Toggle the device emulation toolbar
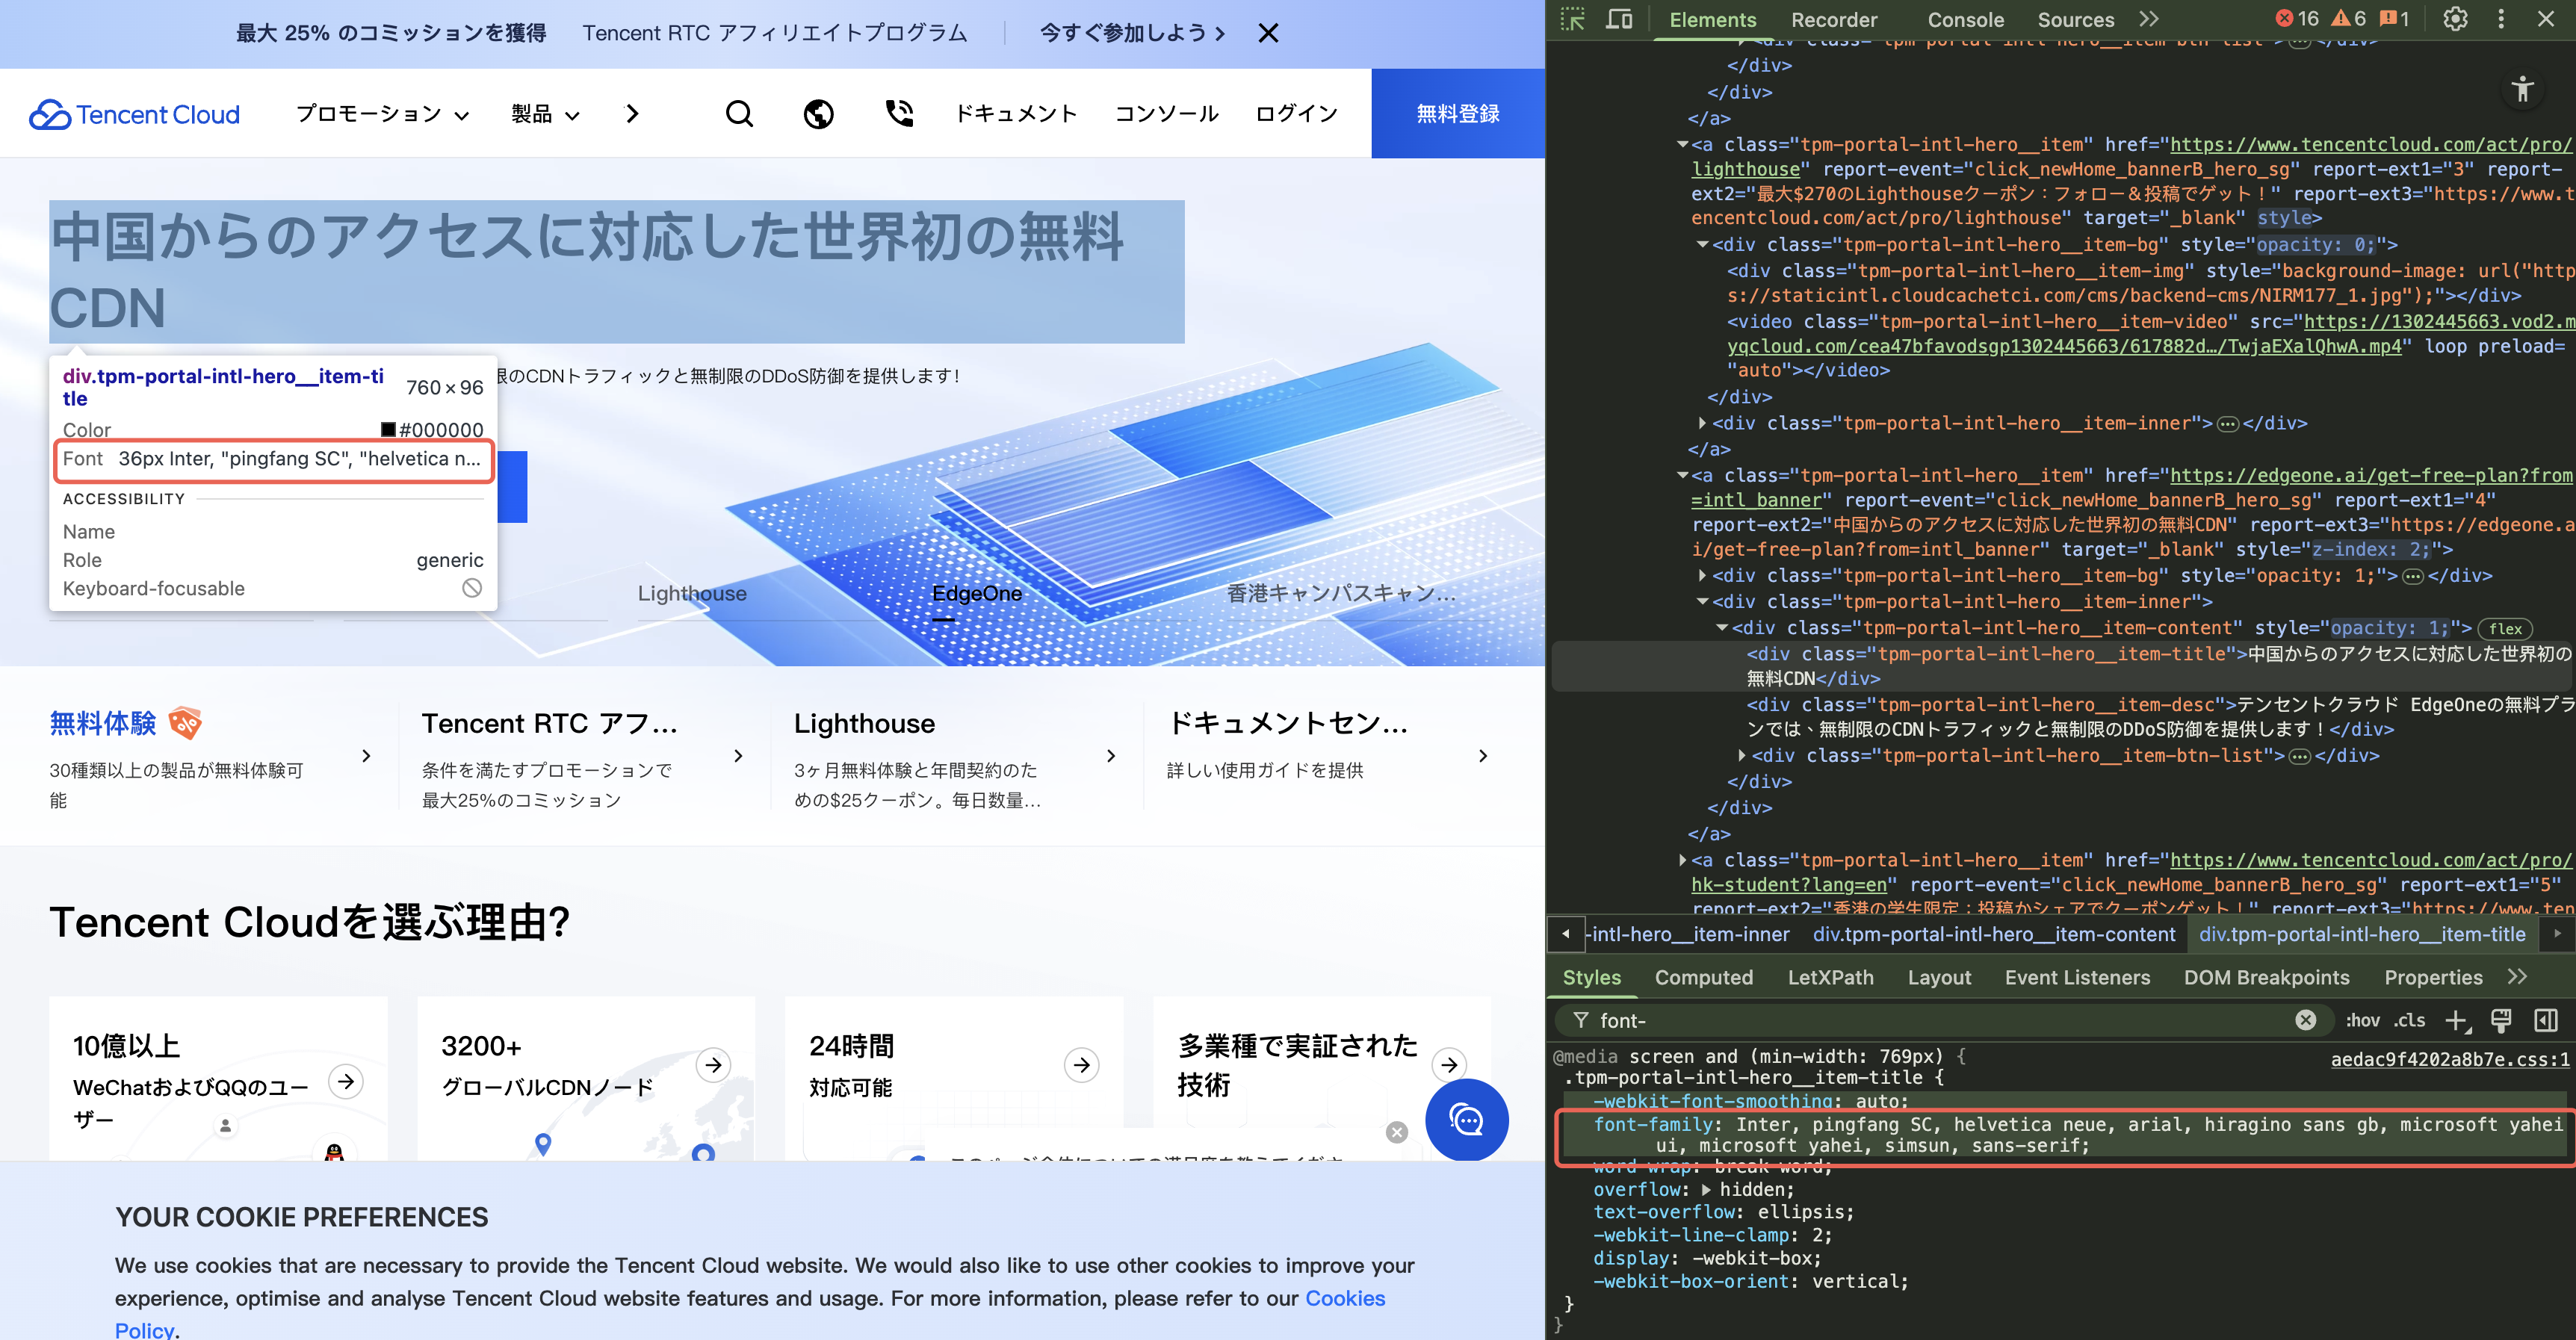2576x1340 pixels. coord(1620,19)
